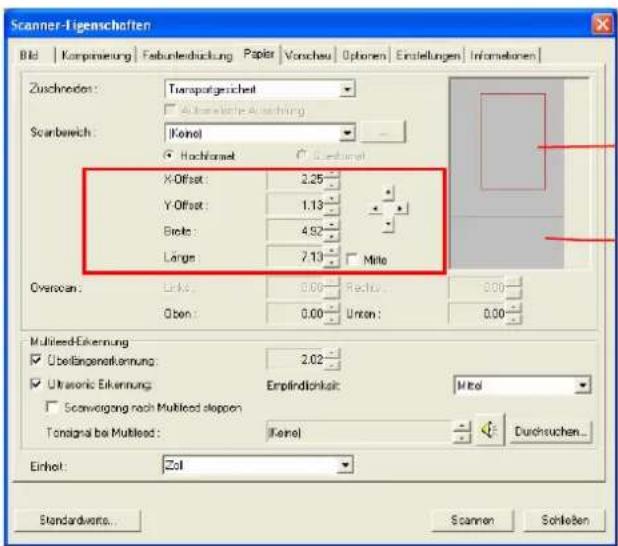Decrease the Breite value with the down spinner
Viewport: 618px width, 546px height.
pos(332,236)
